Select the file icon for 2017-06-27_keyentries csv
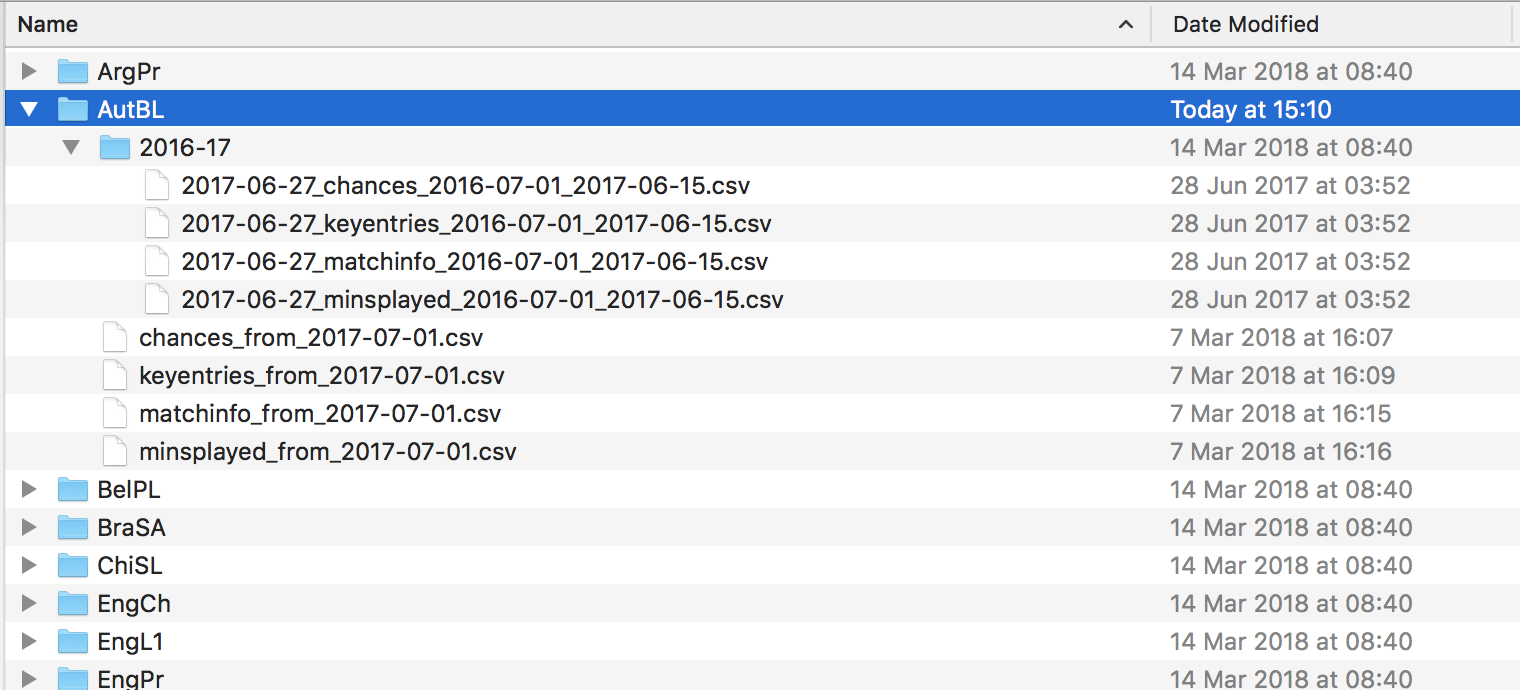 pyautogui.click(x=158, y=223)
